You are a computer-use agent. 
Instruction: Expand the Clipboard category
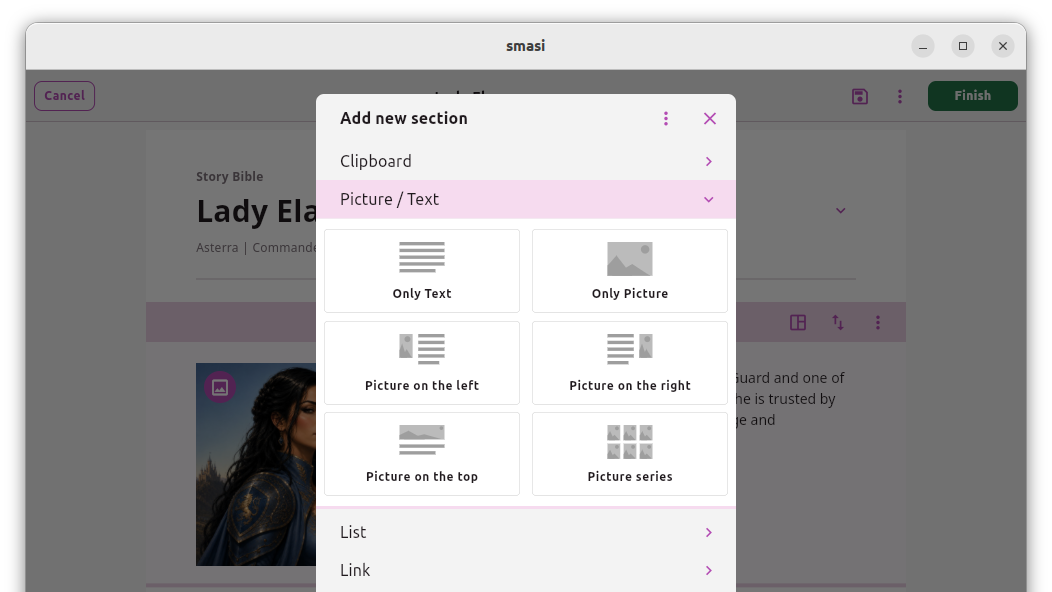click(x=526, y=161)
